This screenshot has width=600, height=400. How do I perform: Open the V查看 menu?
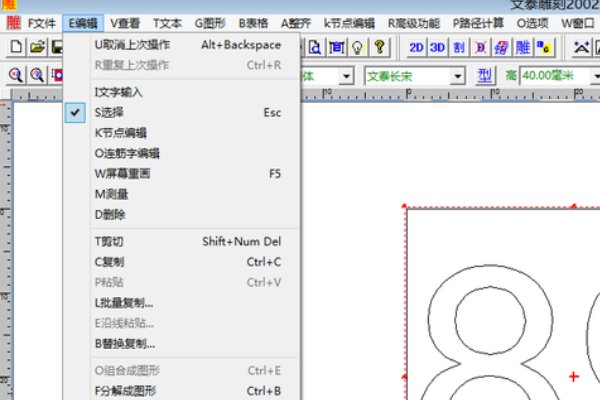click(x=125, y=23)
